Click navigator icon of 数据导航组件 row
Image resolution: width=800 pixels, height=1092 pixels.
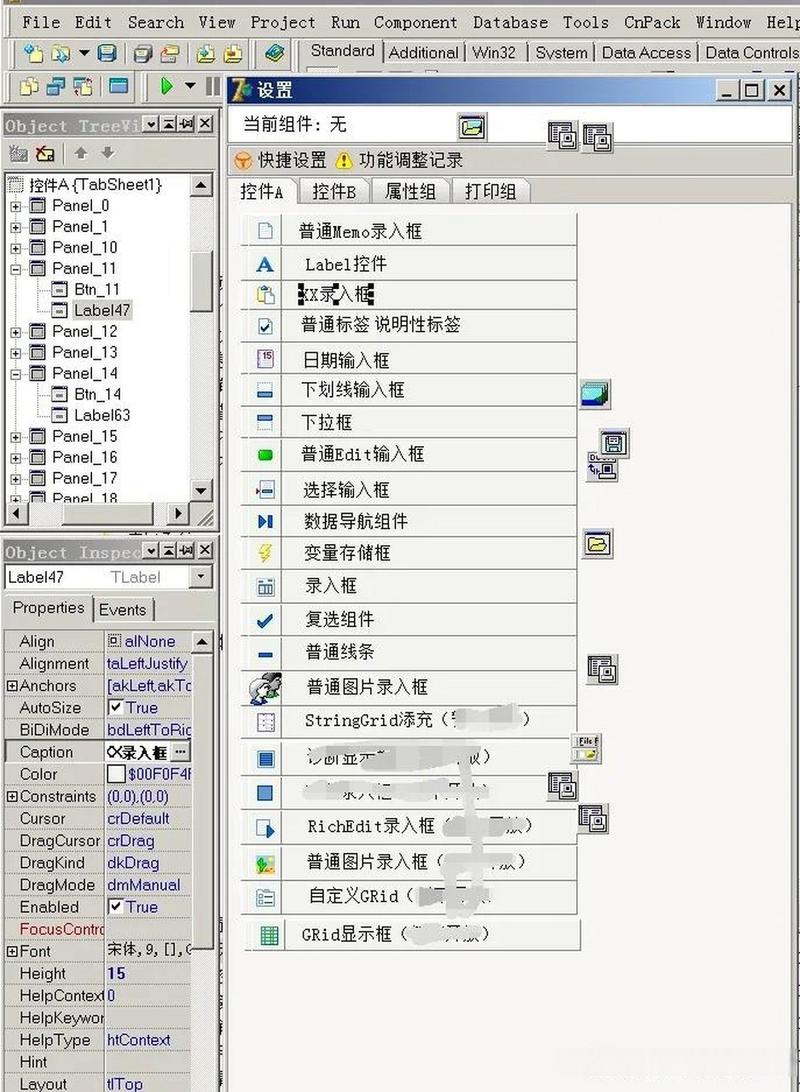pos(265,521)
